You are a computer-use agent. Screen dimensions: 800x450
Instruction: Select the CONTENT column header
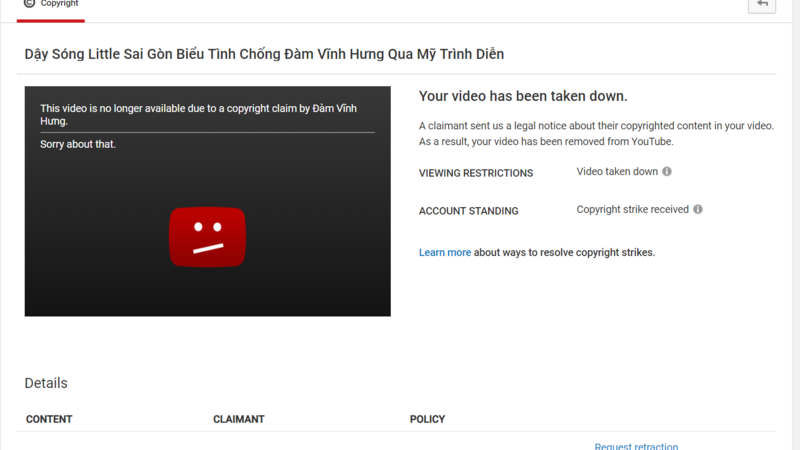49,419
